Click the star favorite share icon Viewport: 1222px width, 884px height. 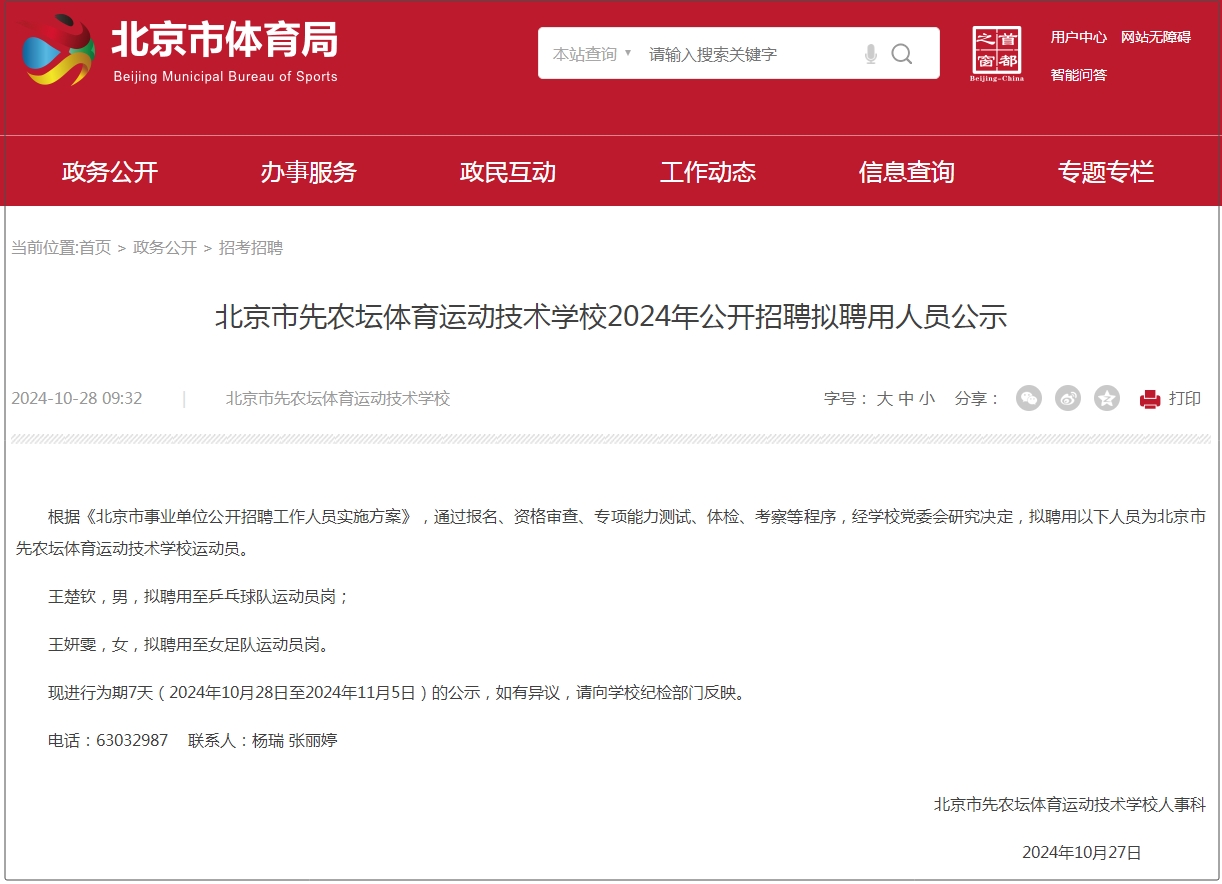coord(1107,398)
